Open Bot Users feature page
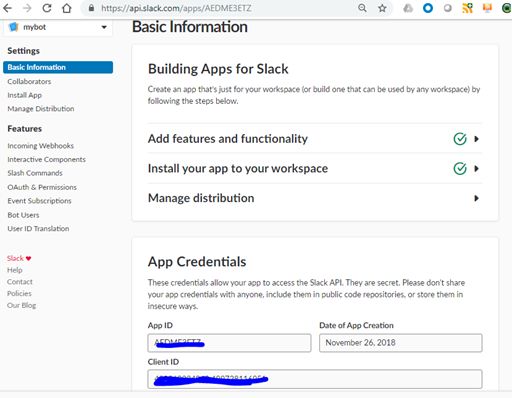 [x=23, y=215]
